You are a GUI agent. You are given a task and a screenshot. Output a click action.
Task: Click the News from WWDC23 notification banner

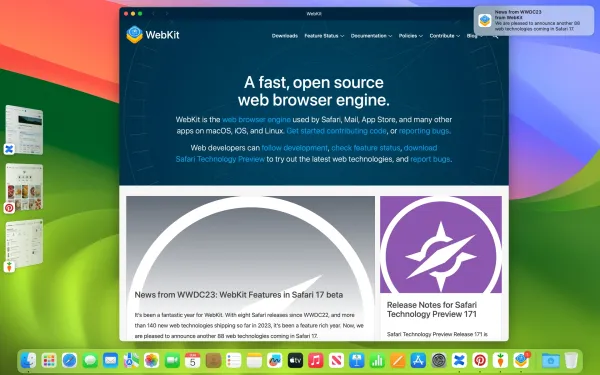coord(534,21)
